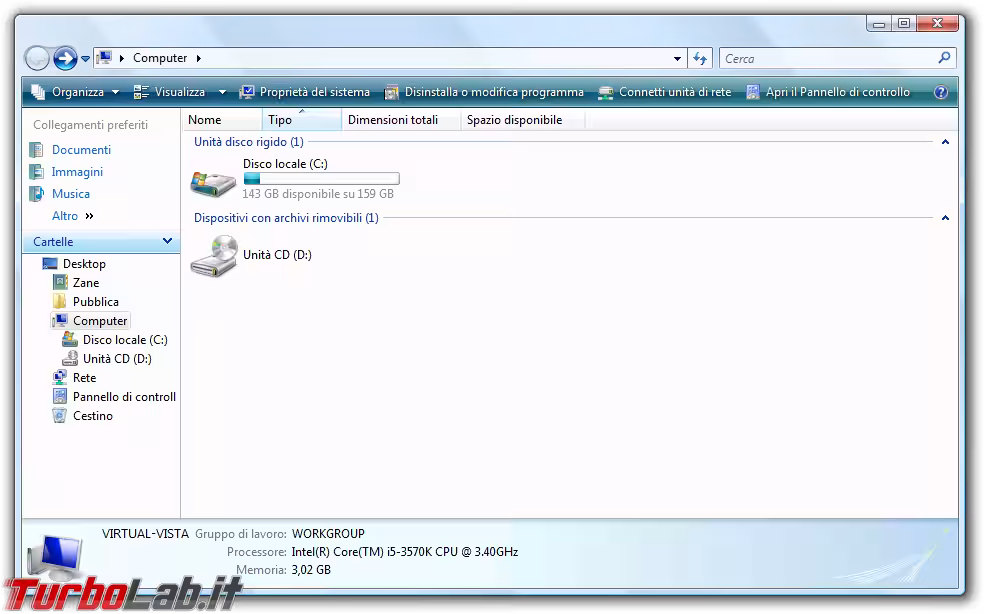The height and width of the screenshot is (614, 984).
Task: Select Disco locale (C:) in tree
Action: click(x=125, y=340)
